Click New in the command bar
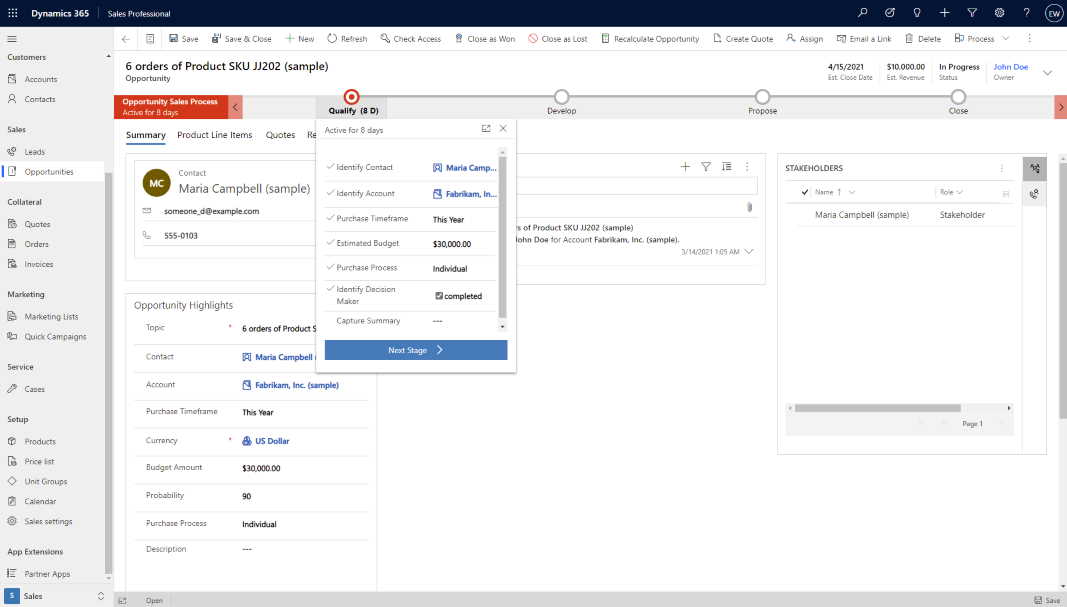This screenshot has height=607, width=1067. (299, 39)
